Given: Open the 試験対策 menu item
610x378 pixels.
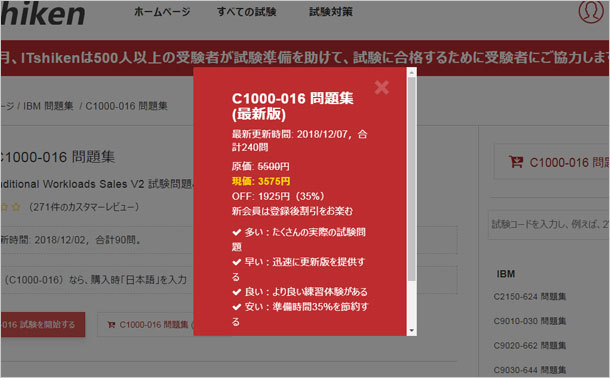Looking at the screenshot, I should 331,12.
